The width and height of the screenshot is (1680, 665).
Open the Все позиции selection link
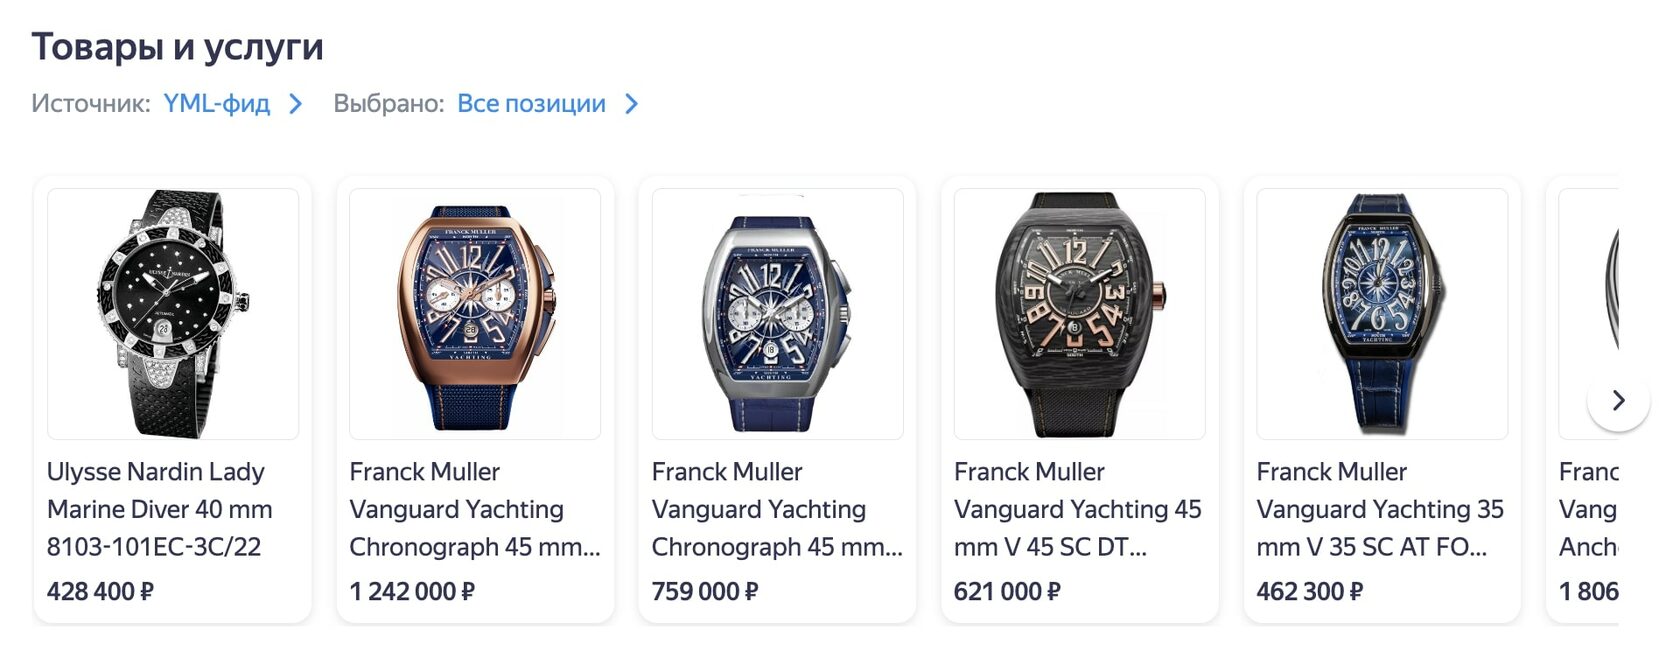pos(531,104)
